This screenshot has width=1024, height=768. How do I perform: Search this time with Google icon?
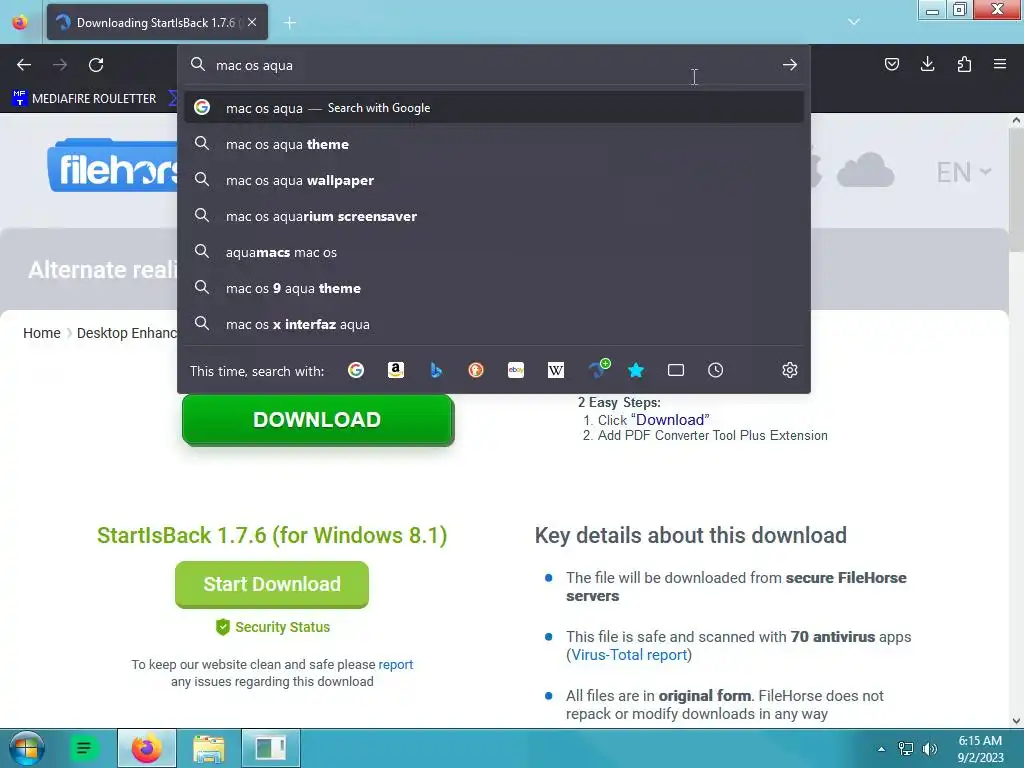[356, 370]
